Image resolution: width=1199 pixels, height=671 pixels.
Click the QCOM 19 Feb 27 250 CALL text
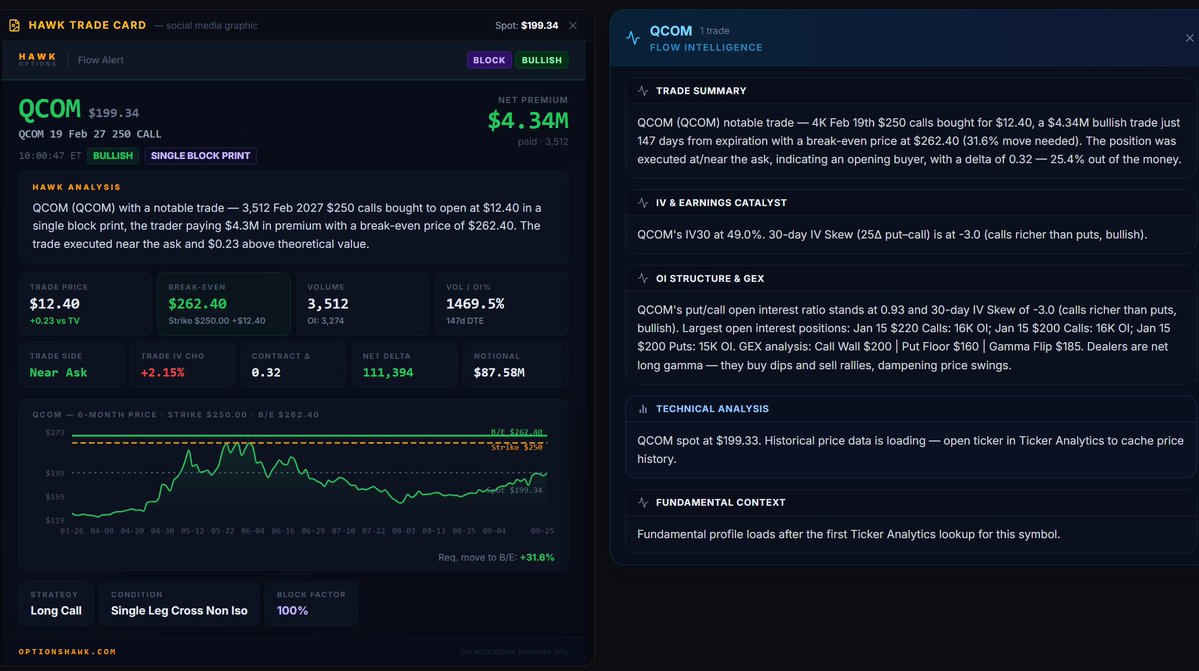(x=89, y=134)
